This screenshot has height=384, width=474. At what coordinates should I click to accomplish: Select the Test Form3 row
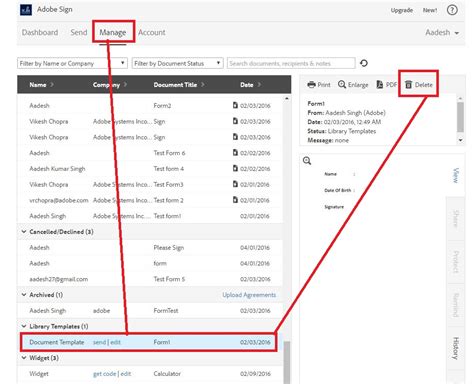[150, 184]
